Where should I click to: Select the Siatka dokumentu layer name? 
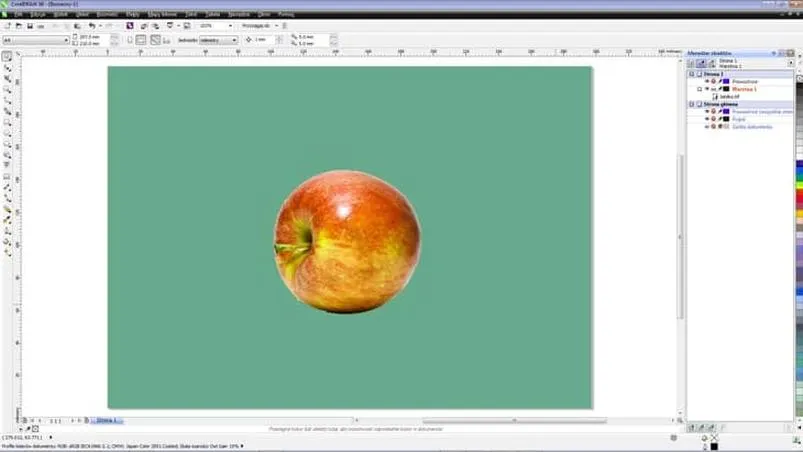752,126
